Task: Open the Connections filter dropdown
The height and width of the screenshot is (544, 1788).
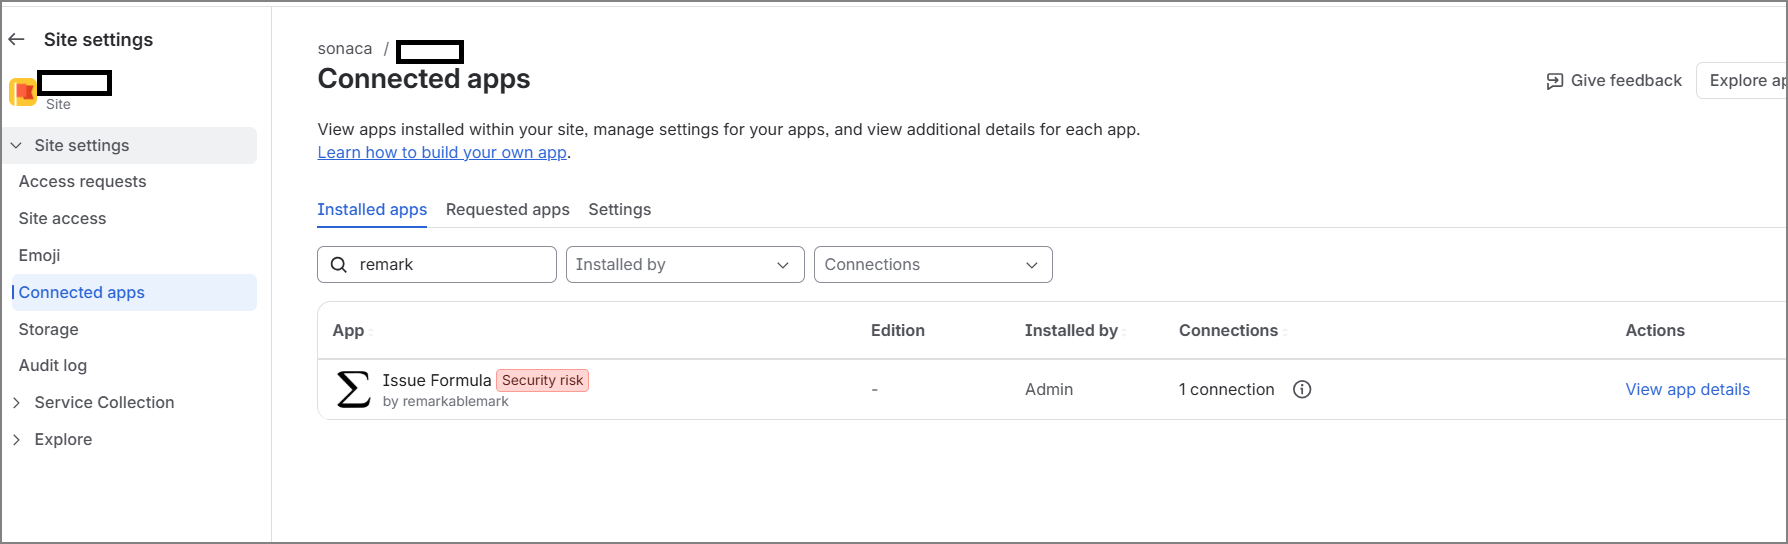Action: (933, 265)
